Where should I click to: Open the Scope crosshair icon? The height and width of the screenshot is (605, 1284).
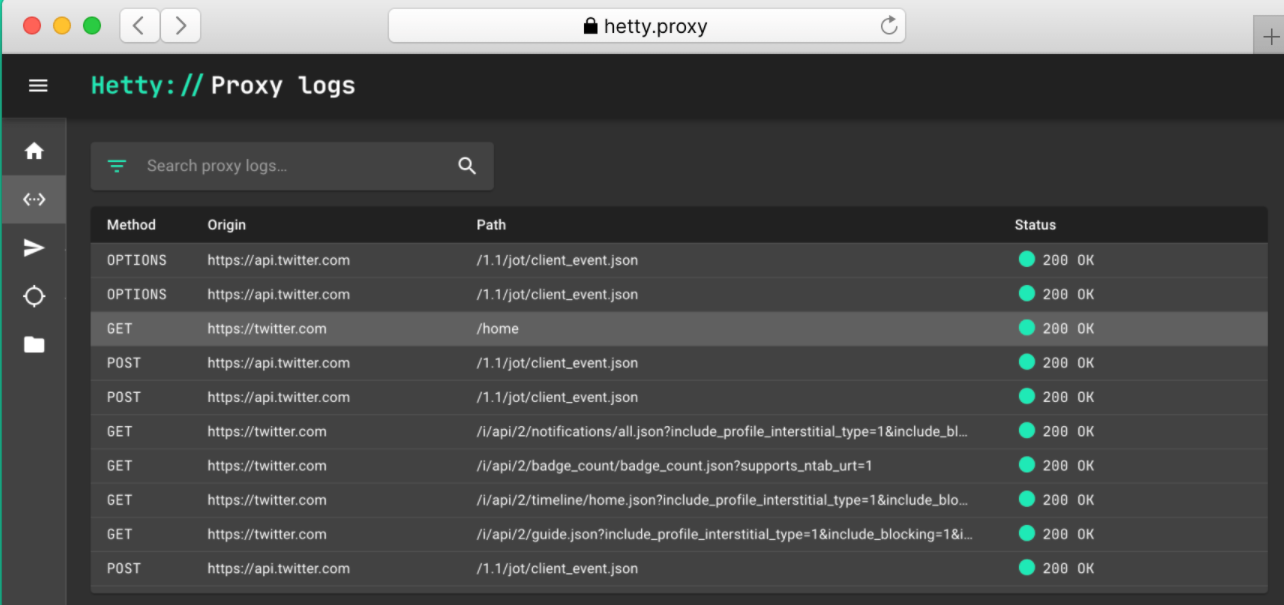(x=34, y=297)
